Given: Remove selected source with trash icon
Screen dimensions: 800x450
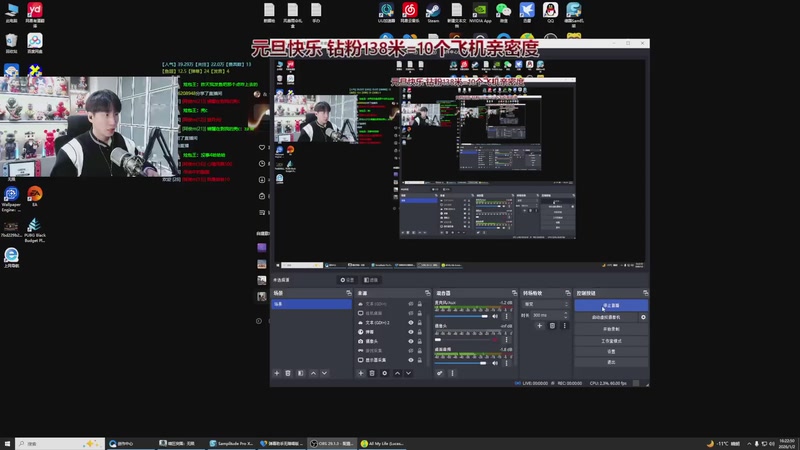Looking at the screenshot, I should coord(372,373).
